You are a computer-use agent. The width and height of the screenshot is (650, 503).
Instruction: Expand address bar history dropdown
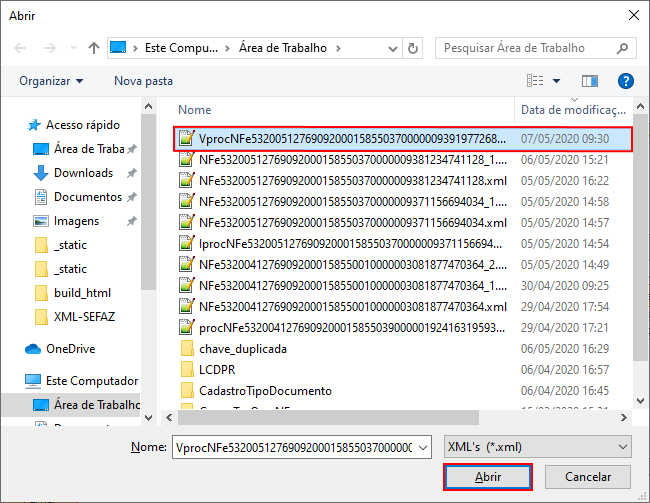392,49
